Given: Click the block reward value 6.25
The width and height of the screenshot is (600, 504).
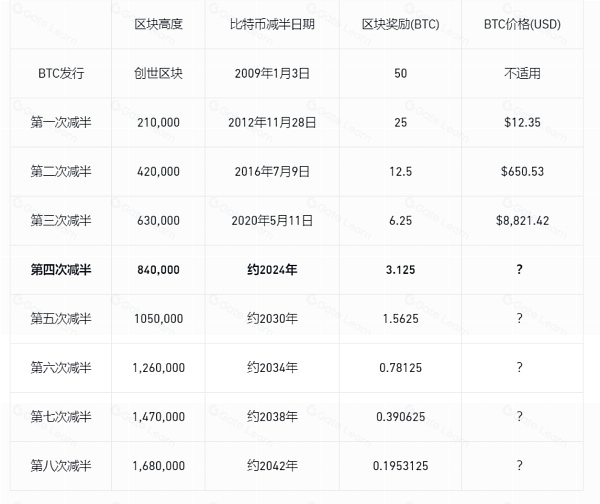Looking at the screenshot, I should (400, 220).
